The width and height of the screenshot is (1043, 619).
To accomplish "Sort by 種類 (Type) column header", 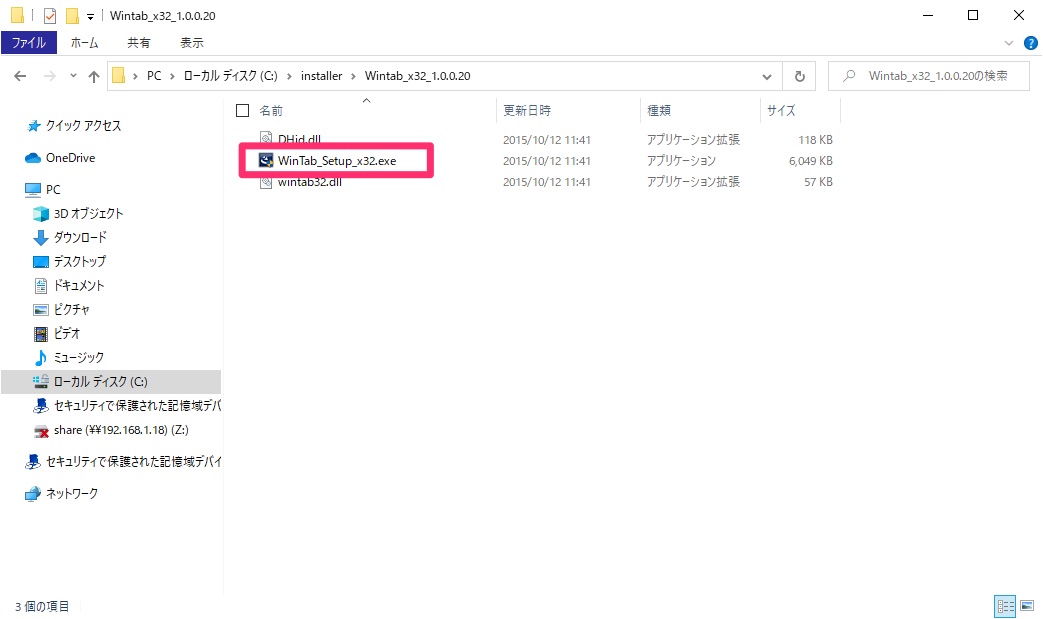I will (659, 110).
